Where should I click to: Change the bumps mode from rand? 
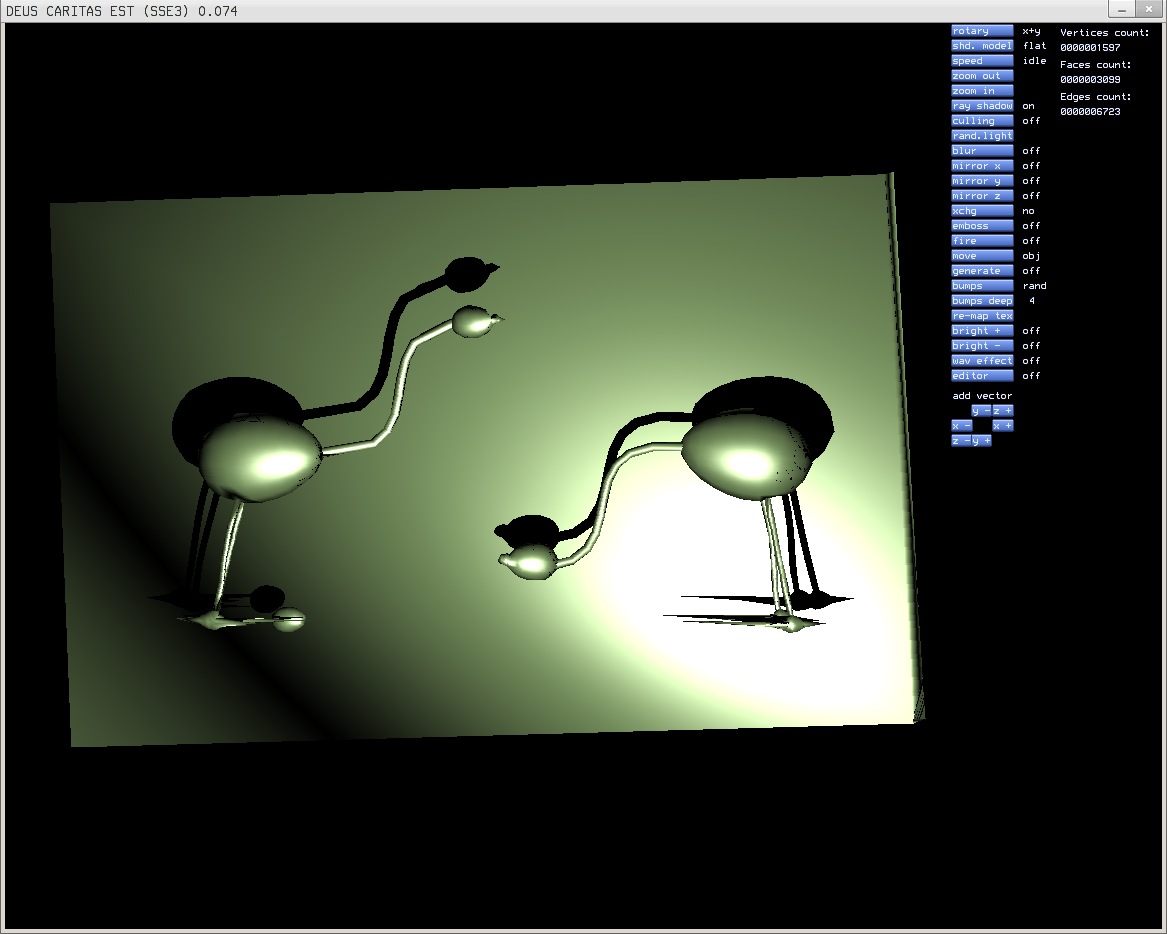(x=980, y=285)
